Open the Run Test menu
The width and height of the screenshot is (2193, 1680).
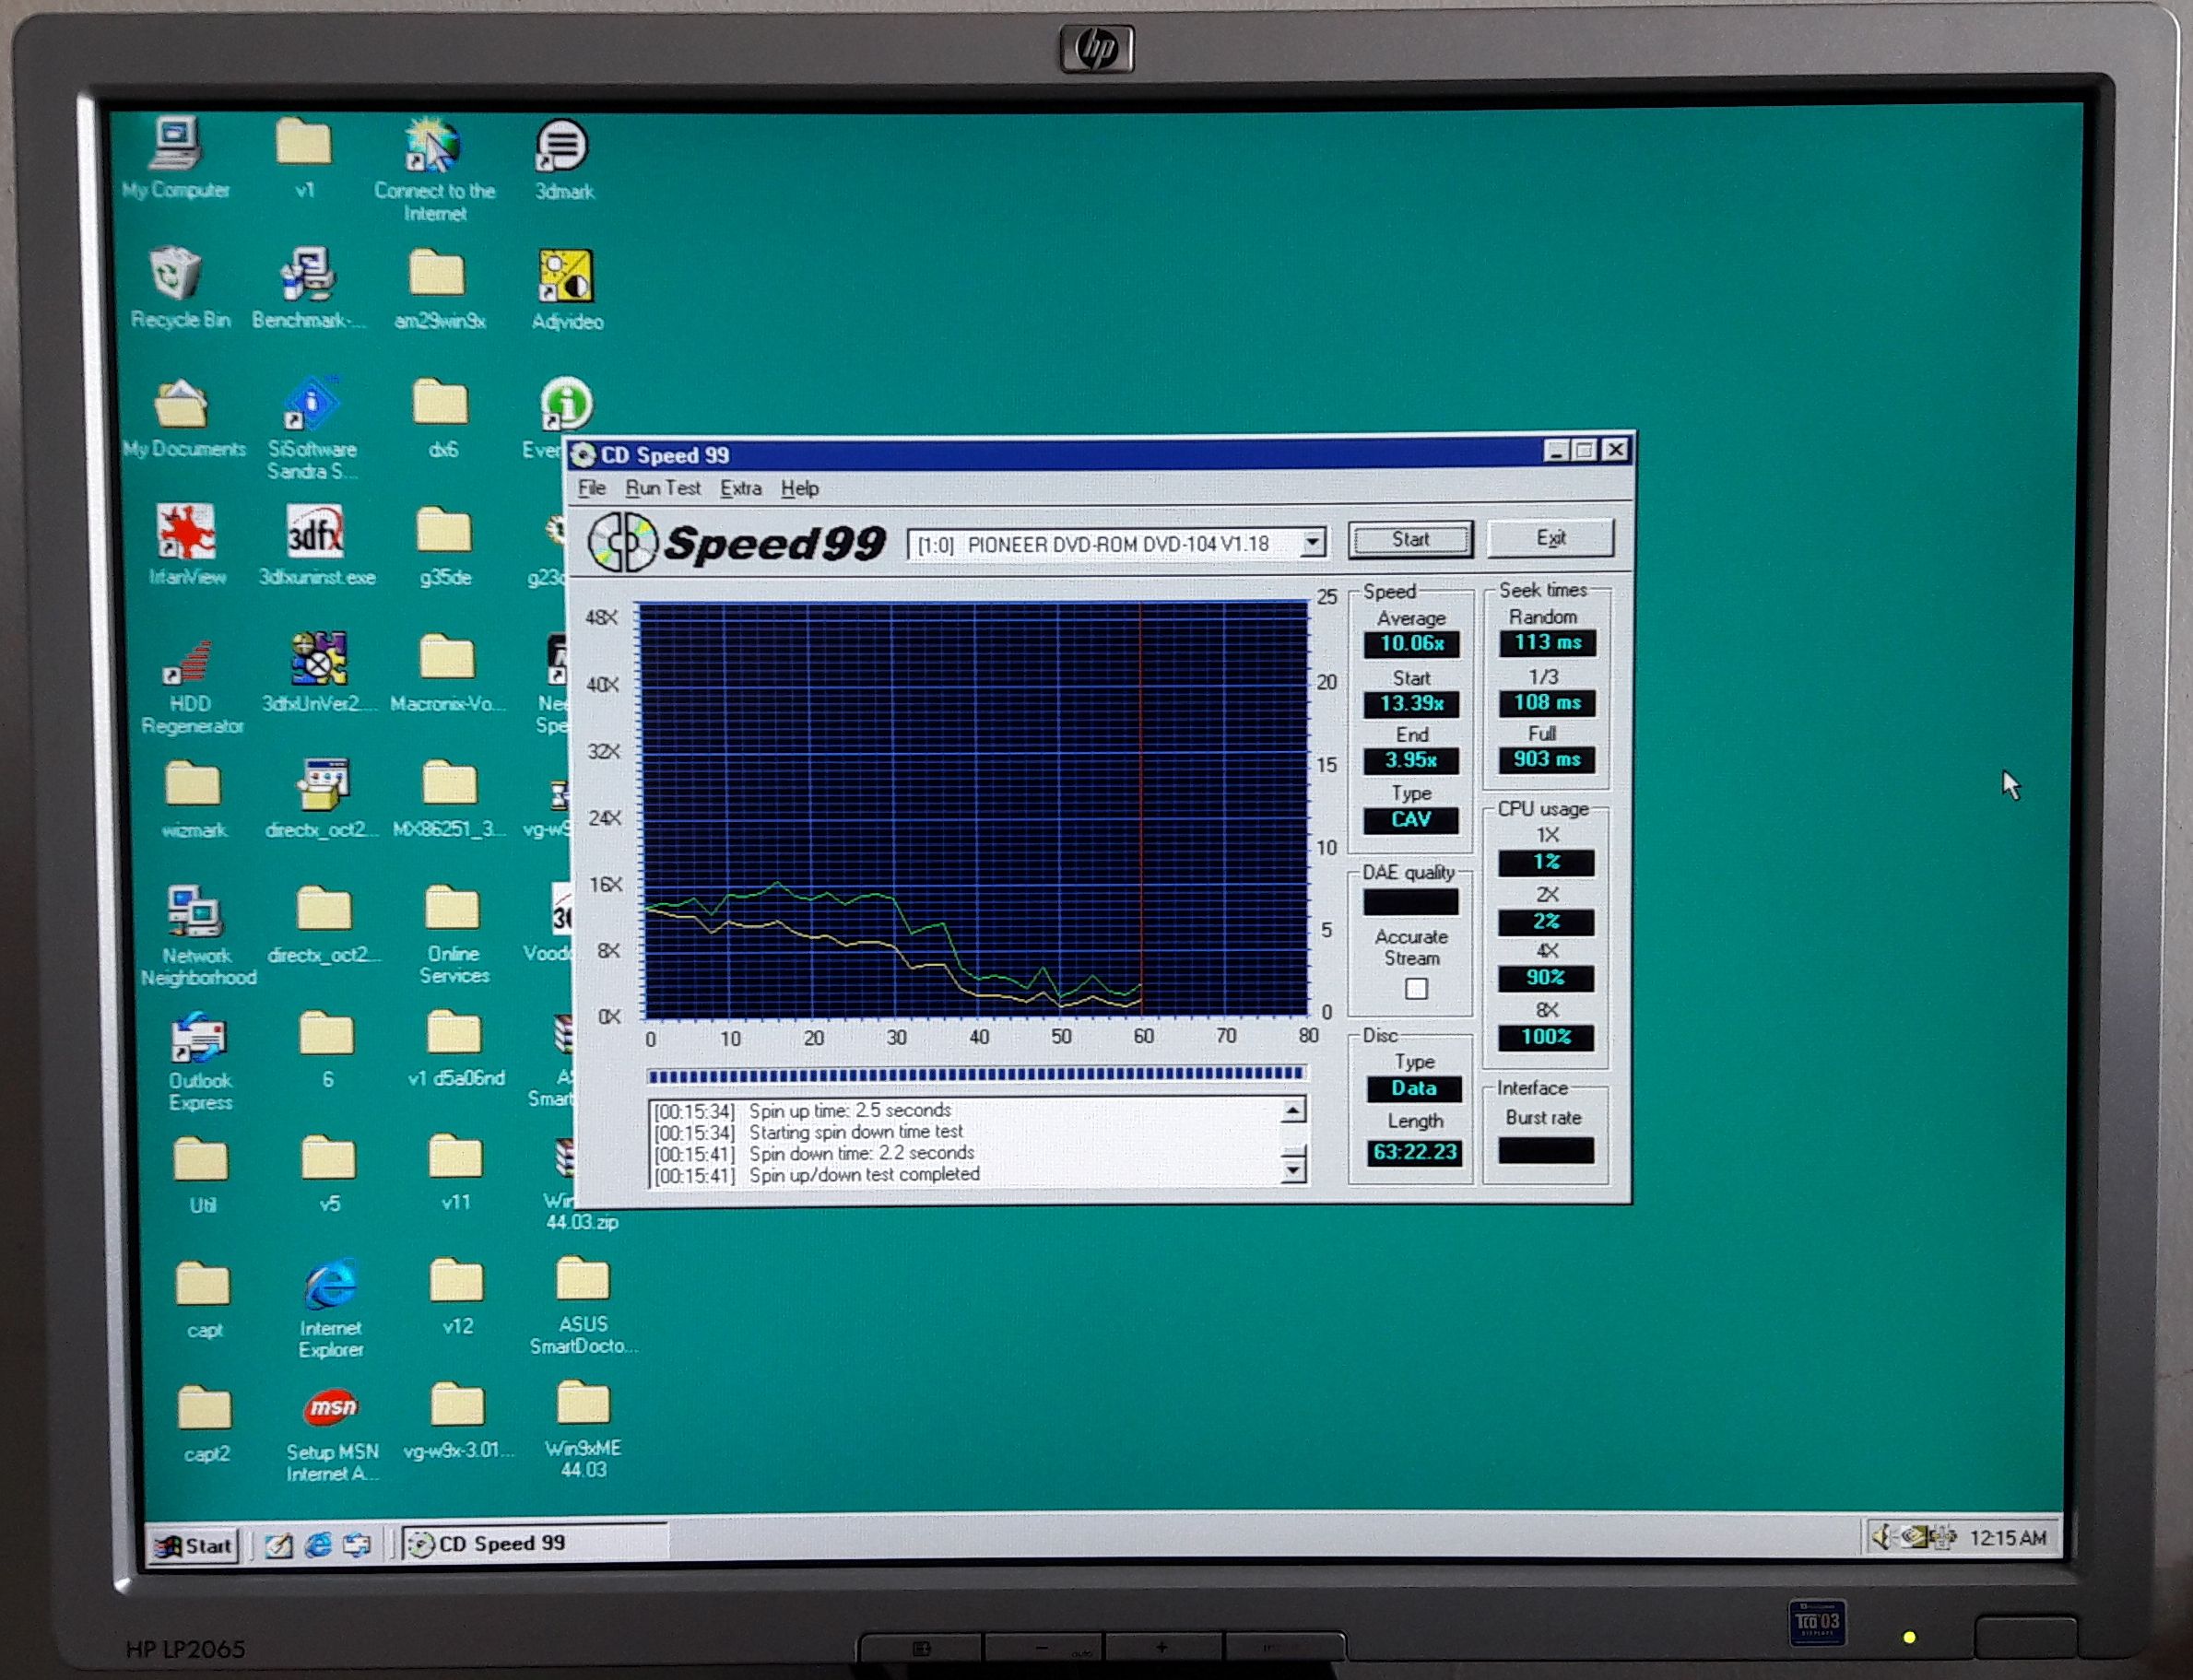662,488
